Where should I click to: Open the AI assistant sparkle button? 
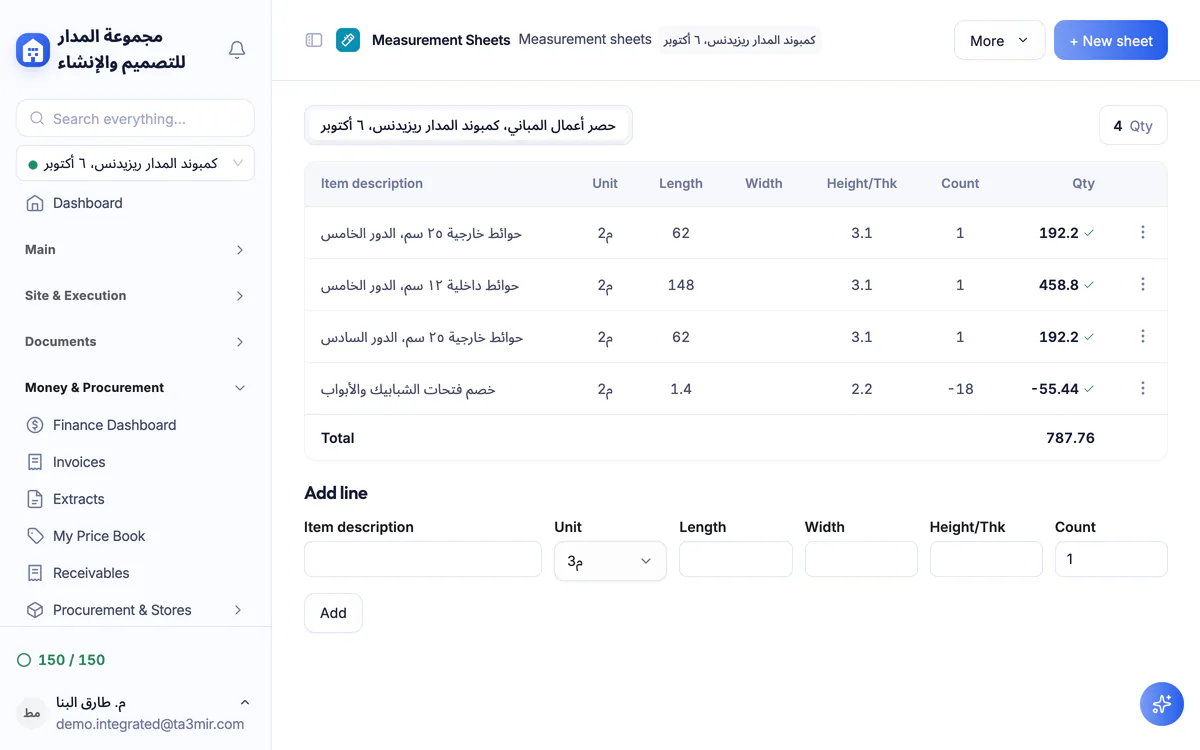point(1162,704)
